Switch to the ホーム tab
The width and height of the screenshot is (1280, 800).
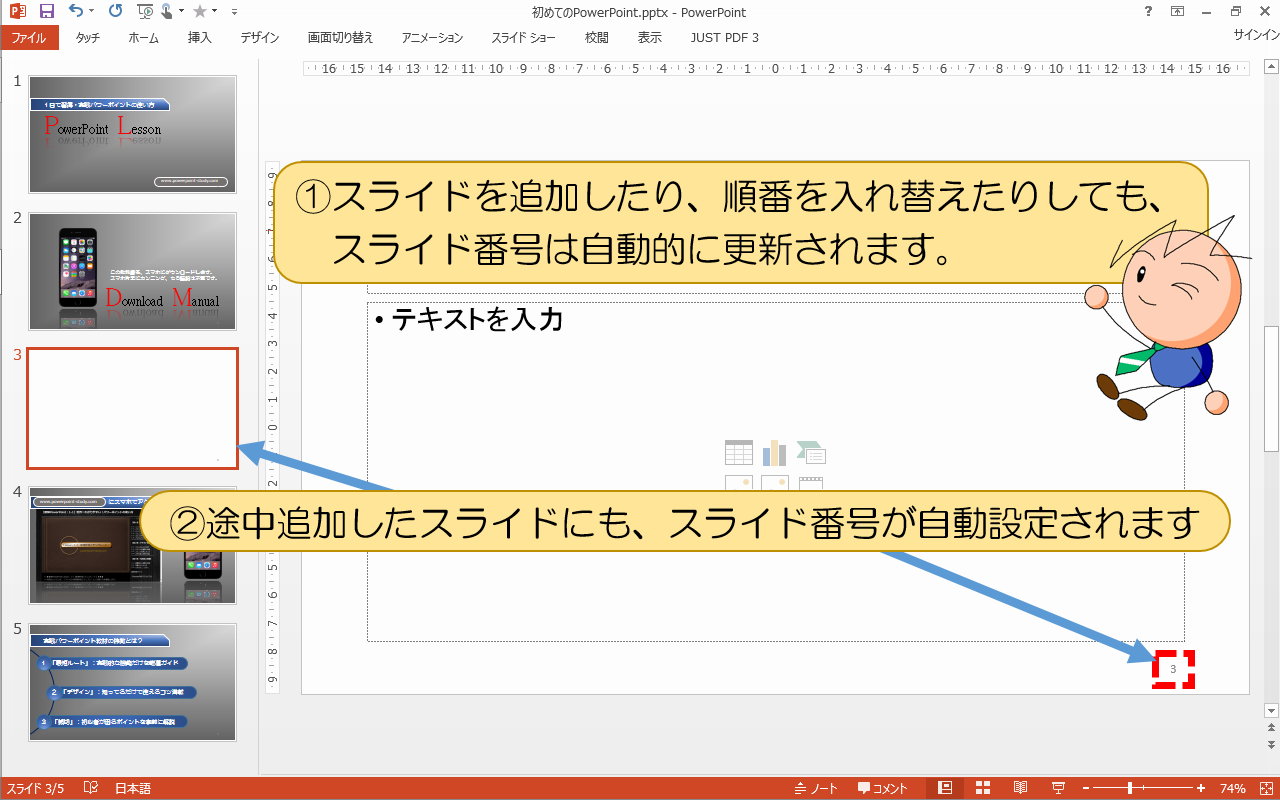coord(144,38)
